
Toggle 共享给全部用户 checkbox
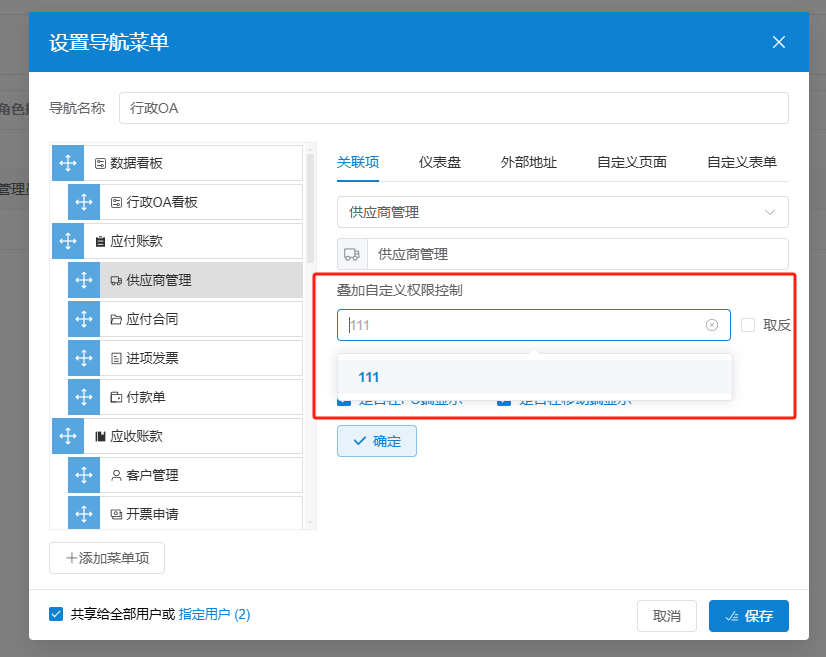click(x=56, y=614)
